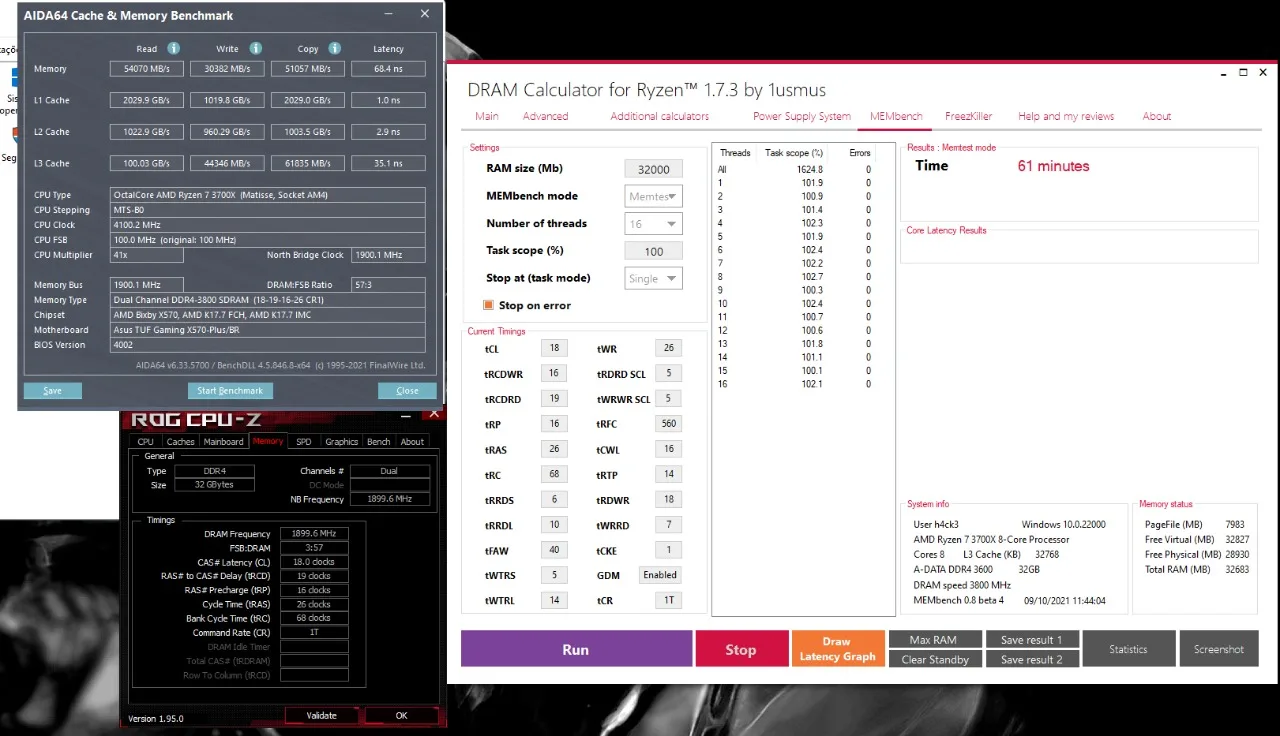Click the GDM field showing Enabled
Screen dimensions: 1280x736
pyautogui.click(x=660, y=575)
